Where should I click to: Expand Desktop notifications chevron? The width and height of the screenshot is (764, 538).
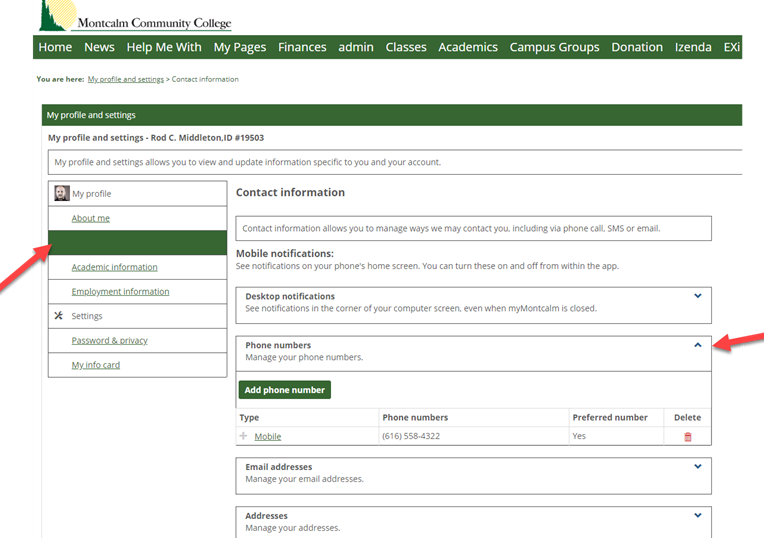tap(698, 296)
